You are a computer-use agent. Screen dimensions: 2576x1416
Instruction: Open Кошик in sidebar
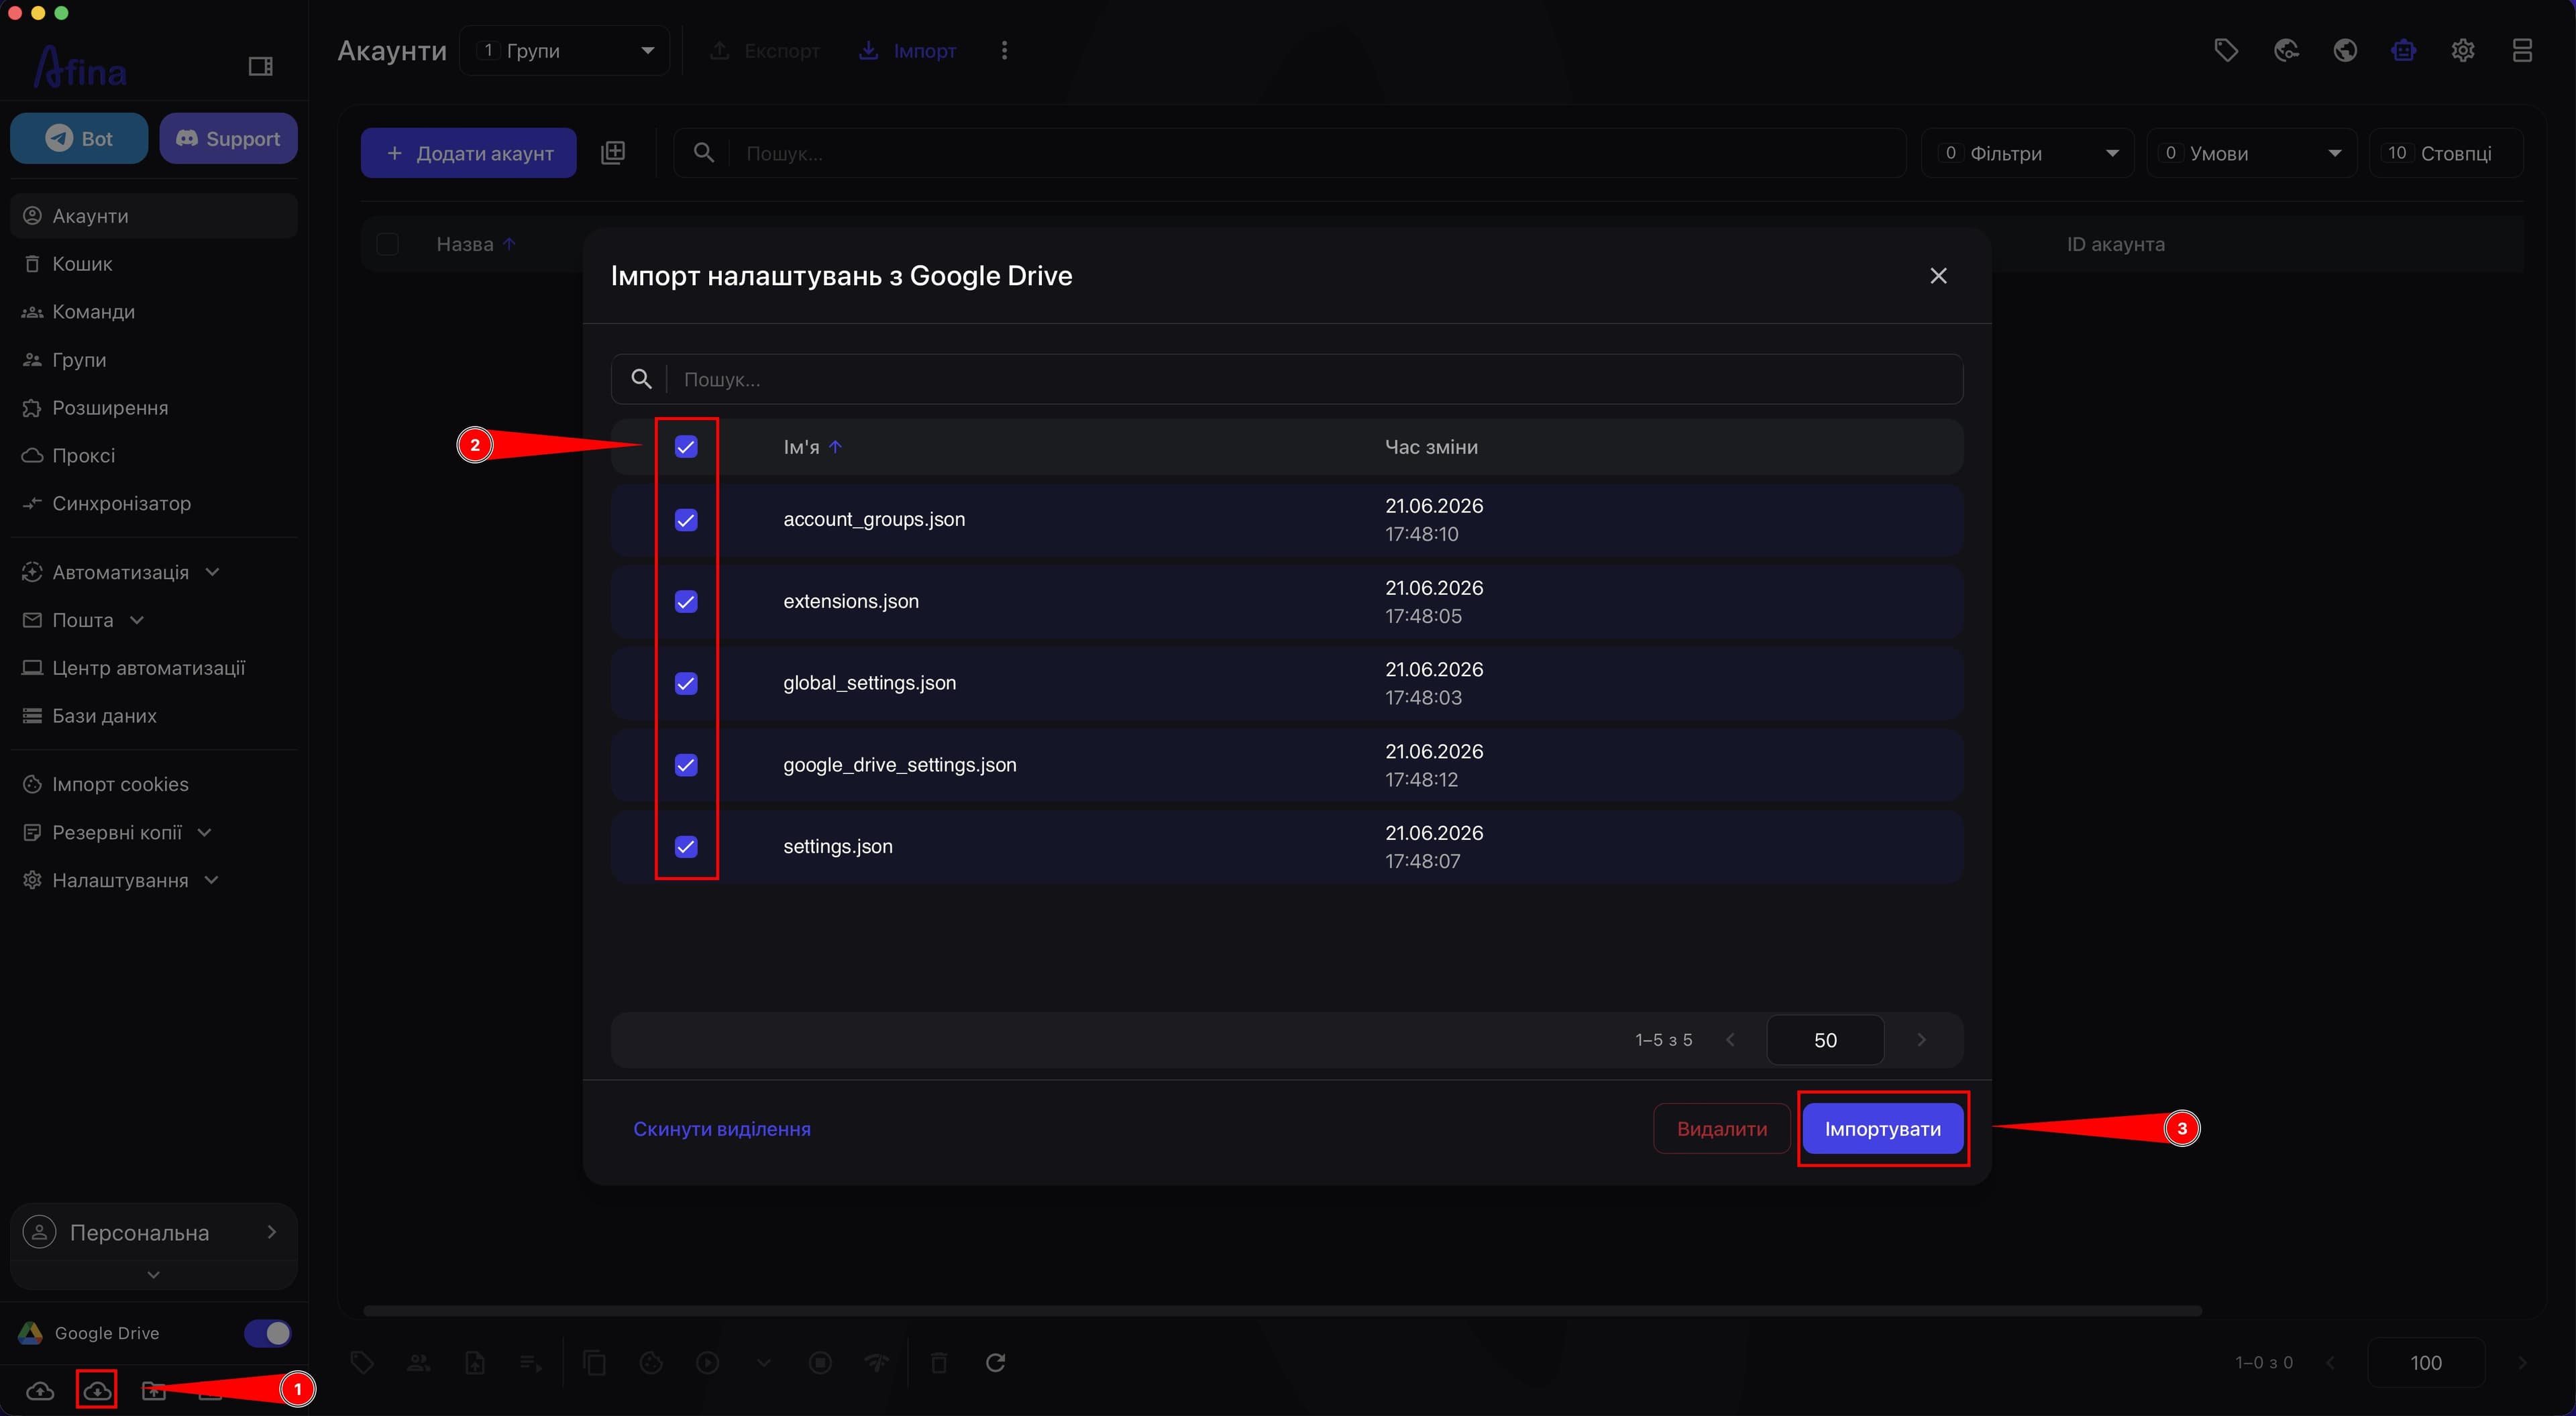click(154, 264)
